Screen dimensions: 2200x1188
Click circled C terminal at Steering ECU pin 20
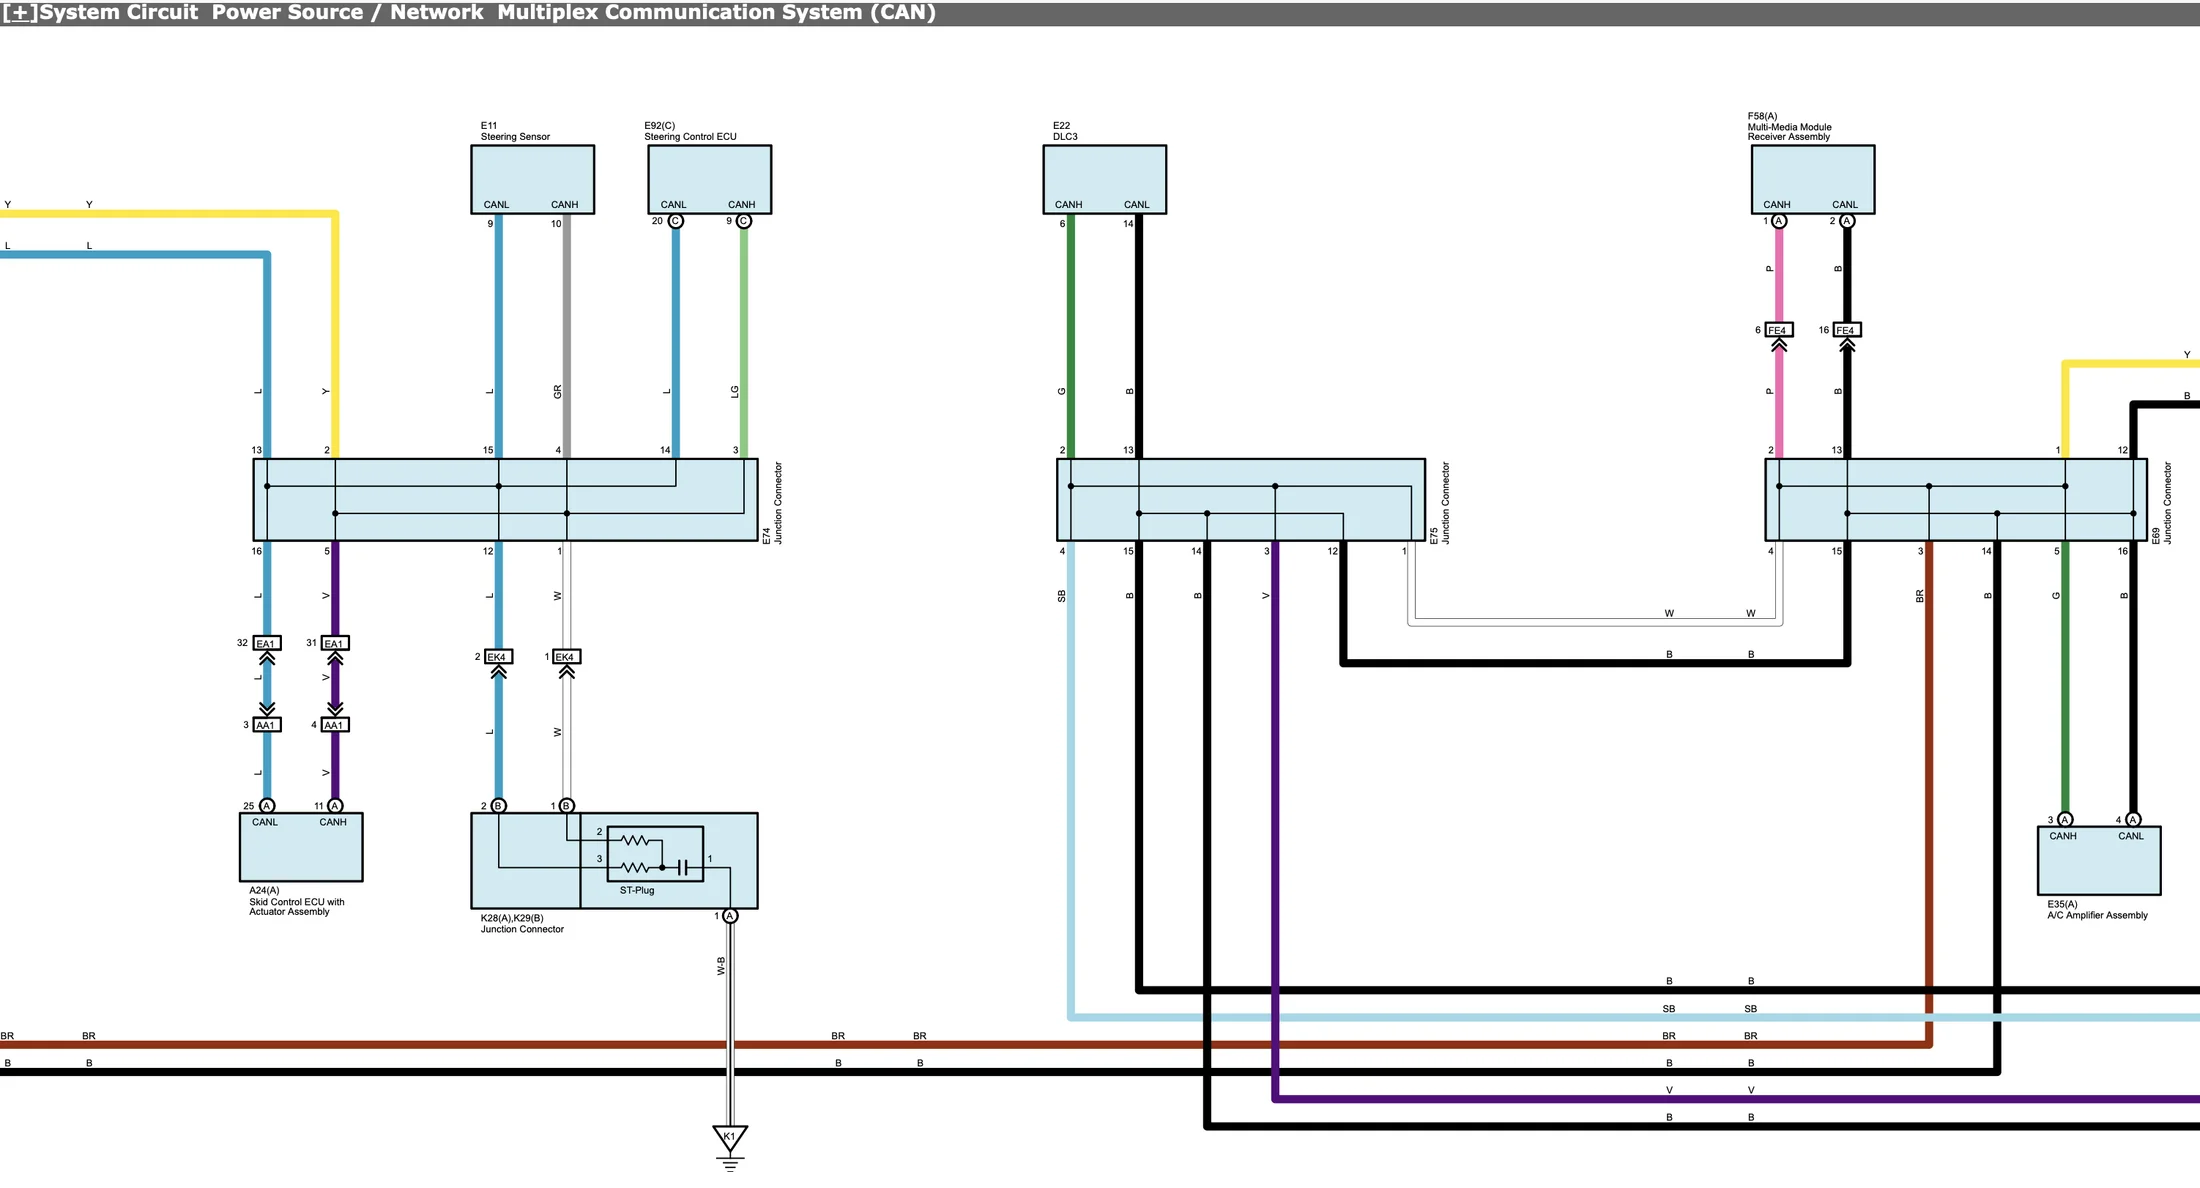pyautogui.click(x=676, y=221)
